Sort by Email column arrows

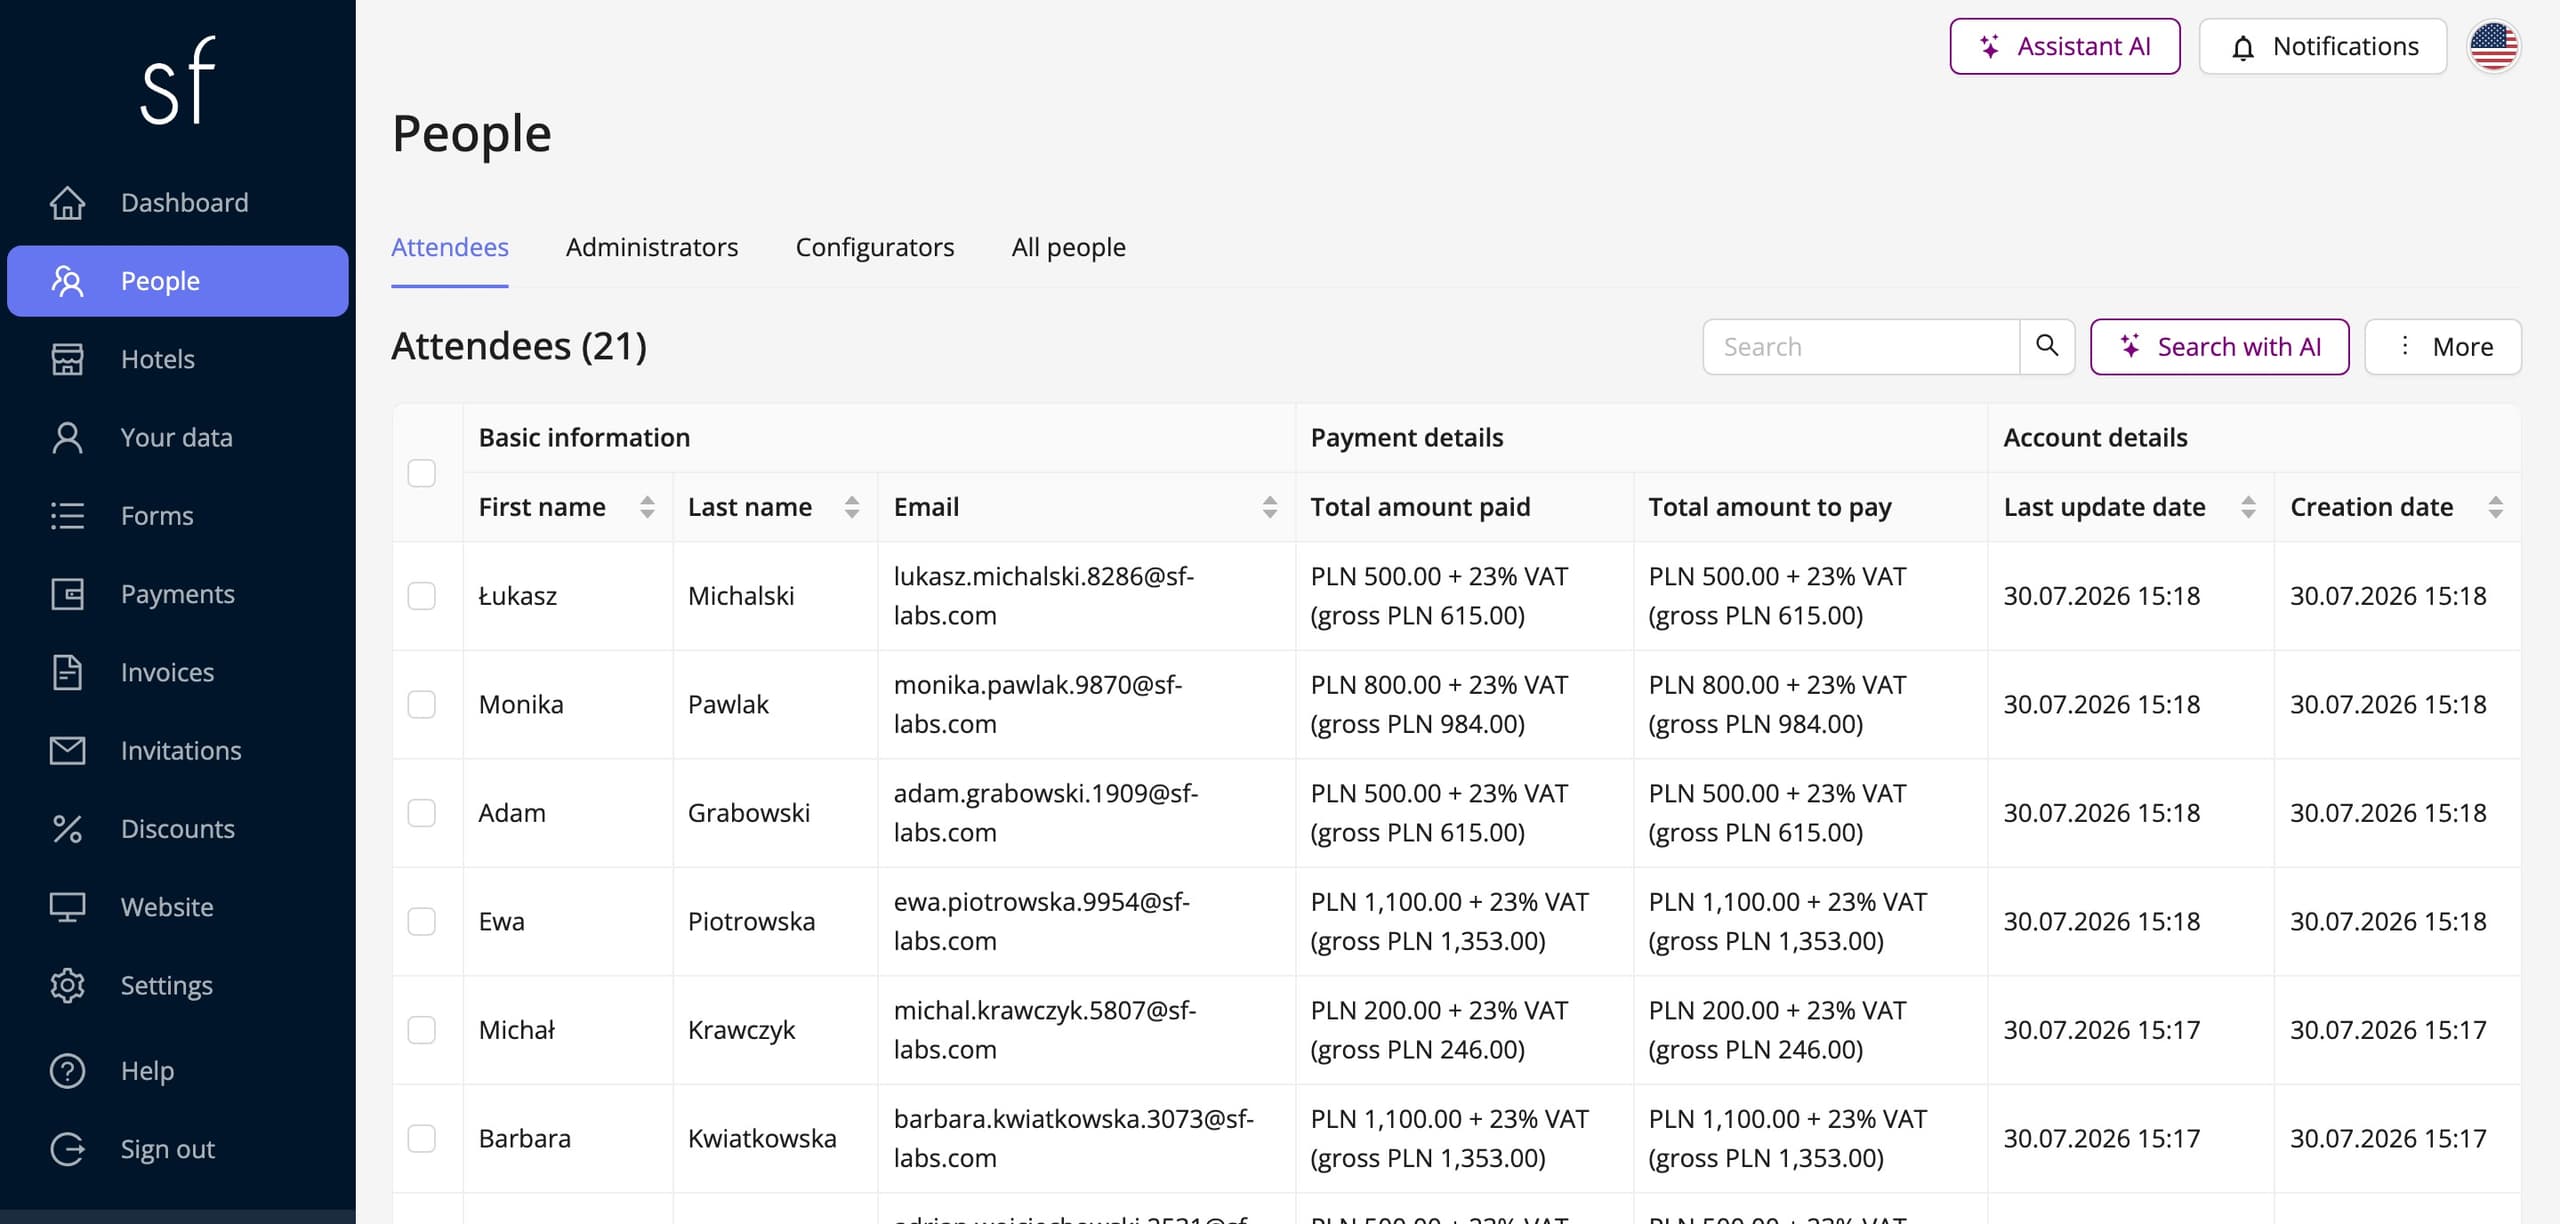[1269, 507]
